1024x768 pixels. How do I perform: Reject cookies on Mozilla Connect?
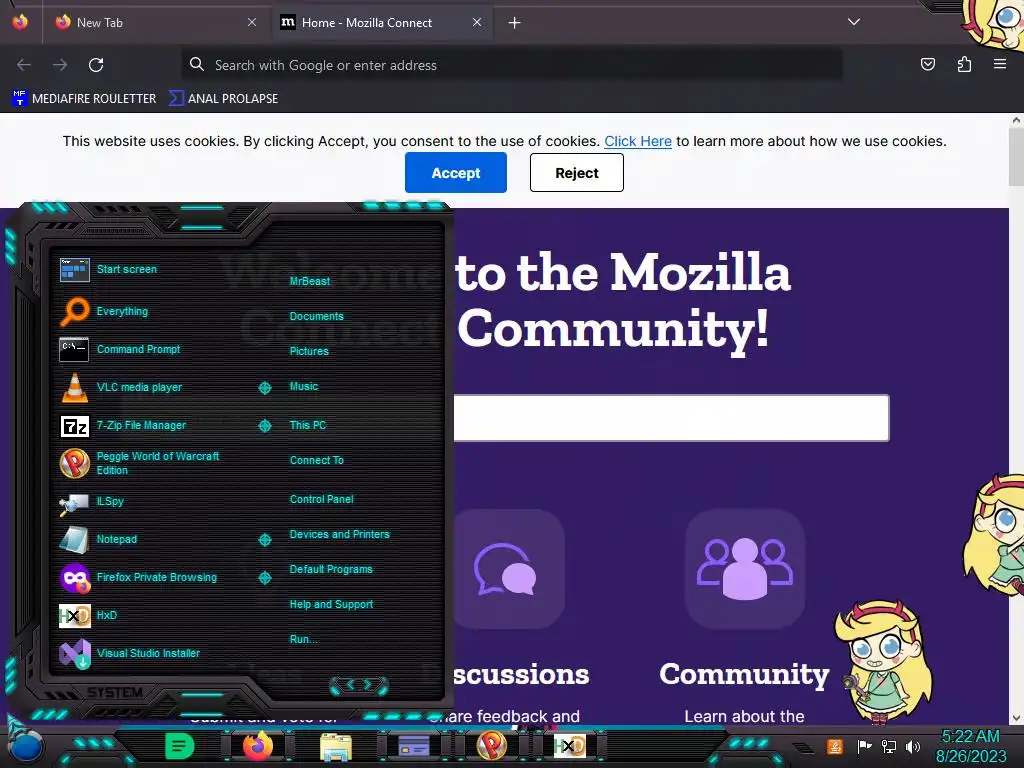pos(577,172)
